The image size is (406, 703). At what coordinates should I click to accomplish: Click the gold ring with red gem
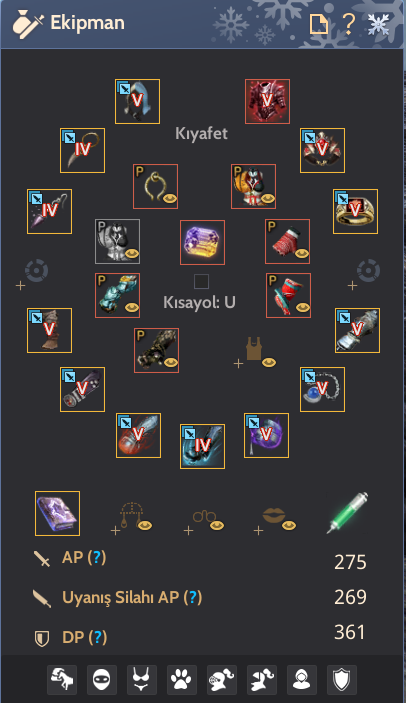click(355, 211)
